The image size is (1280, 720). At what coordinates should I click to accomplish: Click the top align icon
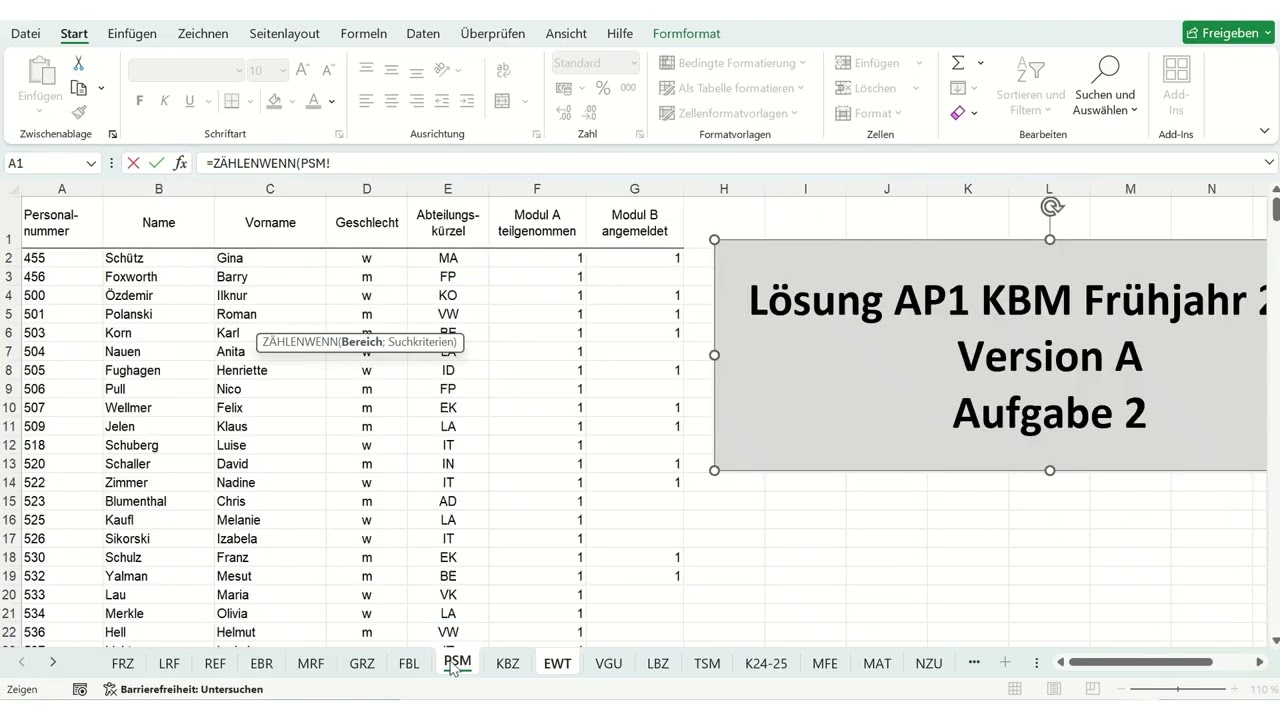pyautogui.click(x=367, y=69)
